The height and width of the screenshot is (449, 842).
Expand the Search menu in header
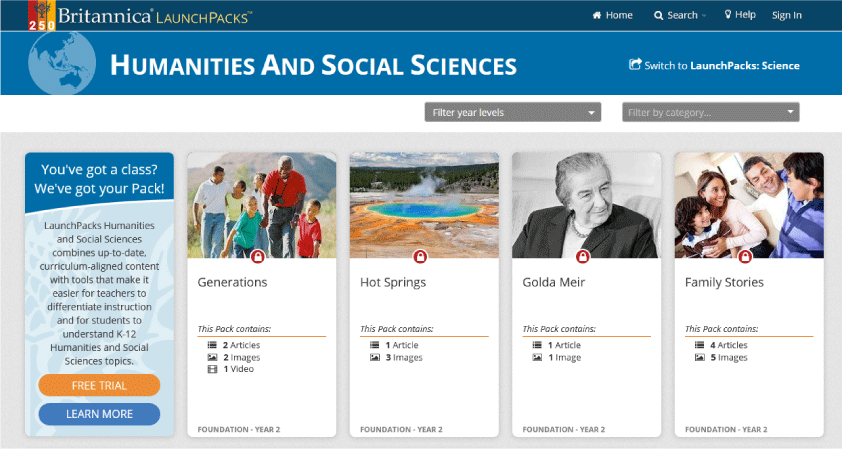tap(680, 15)
